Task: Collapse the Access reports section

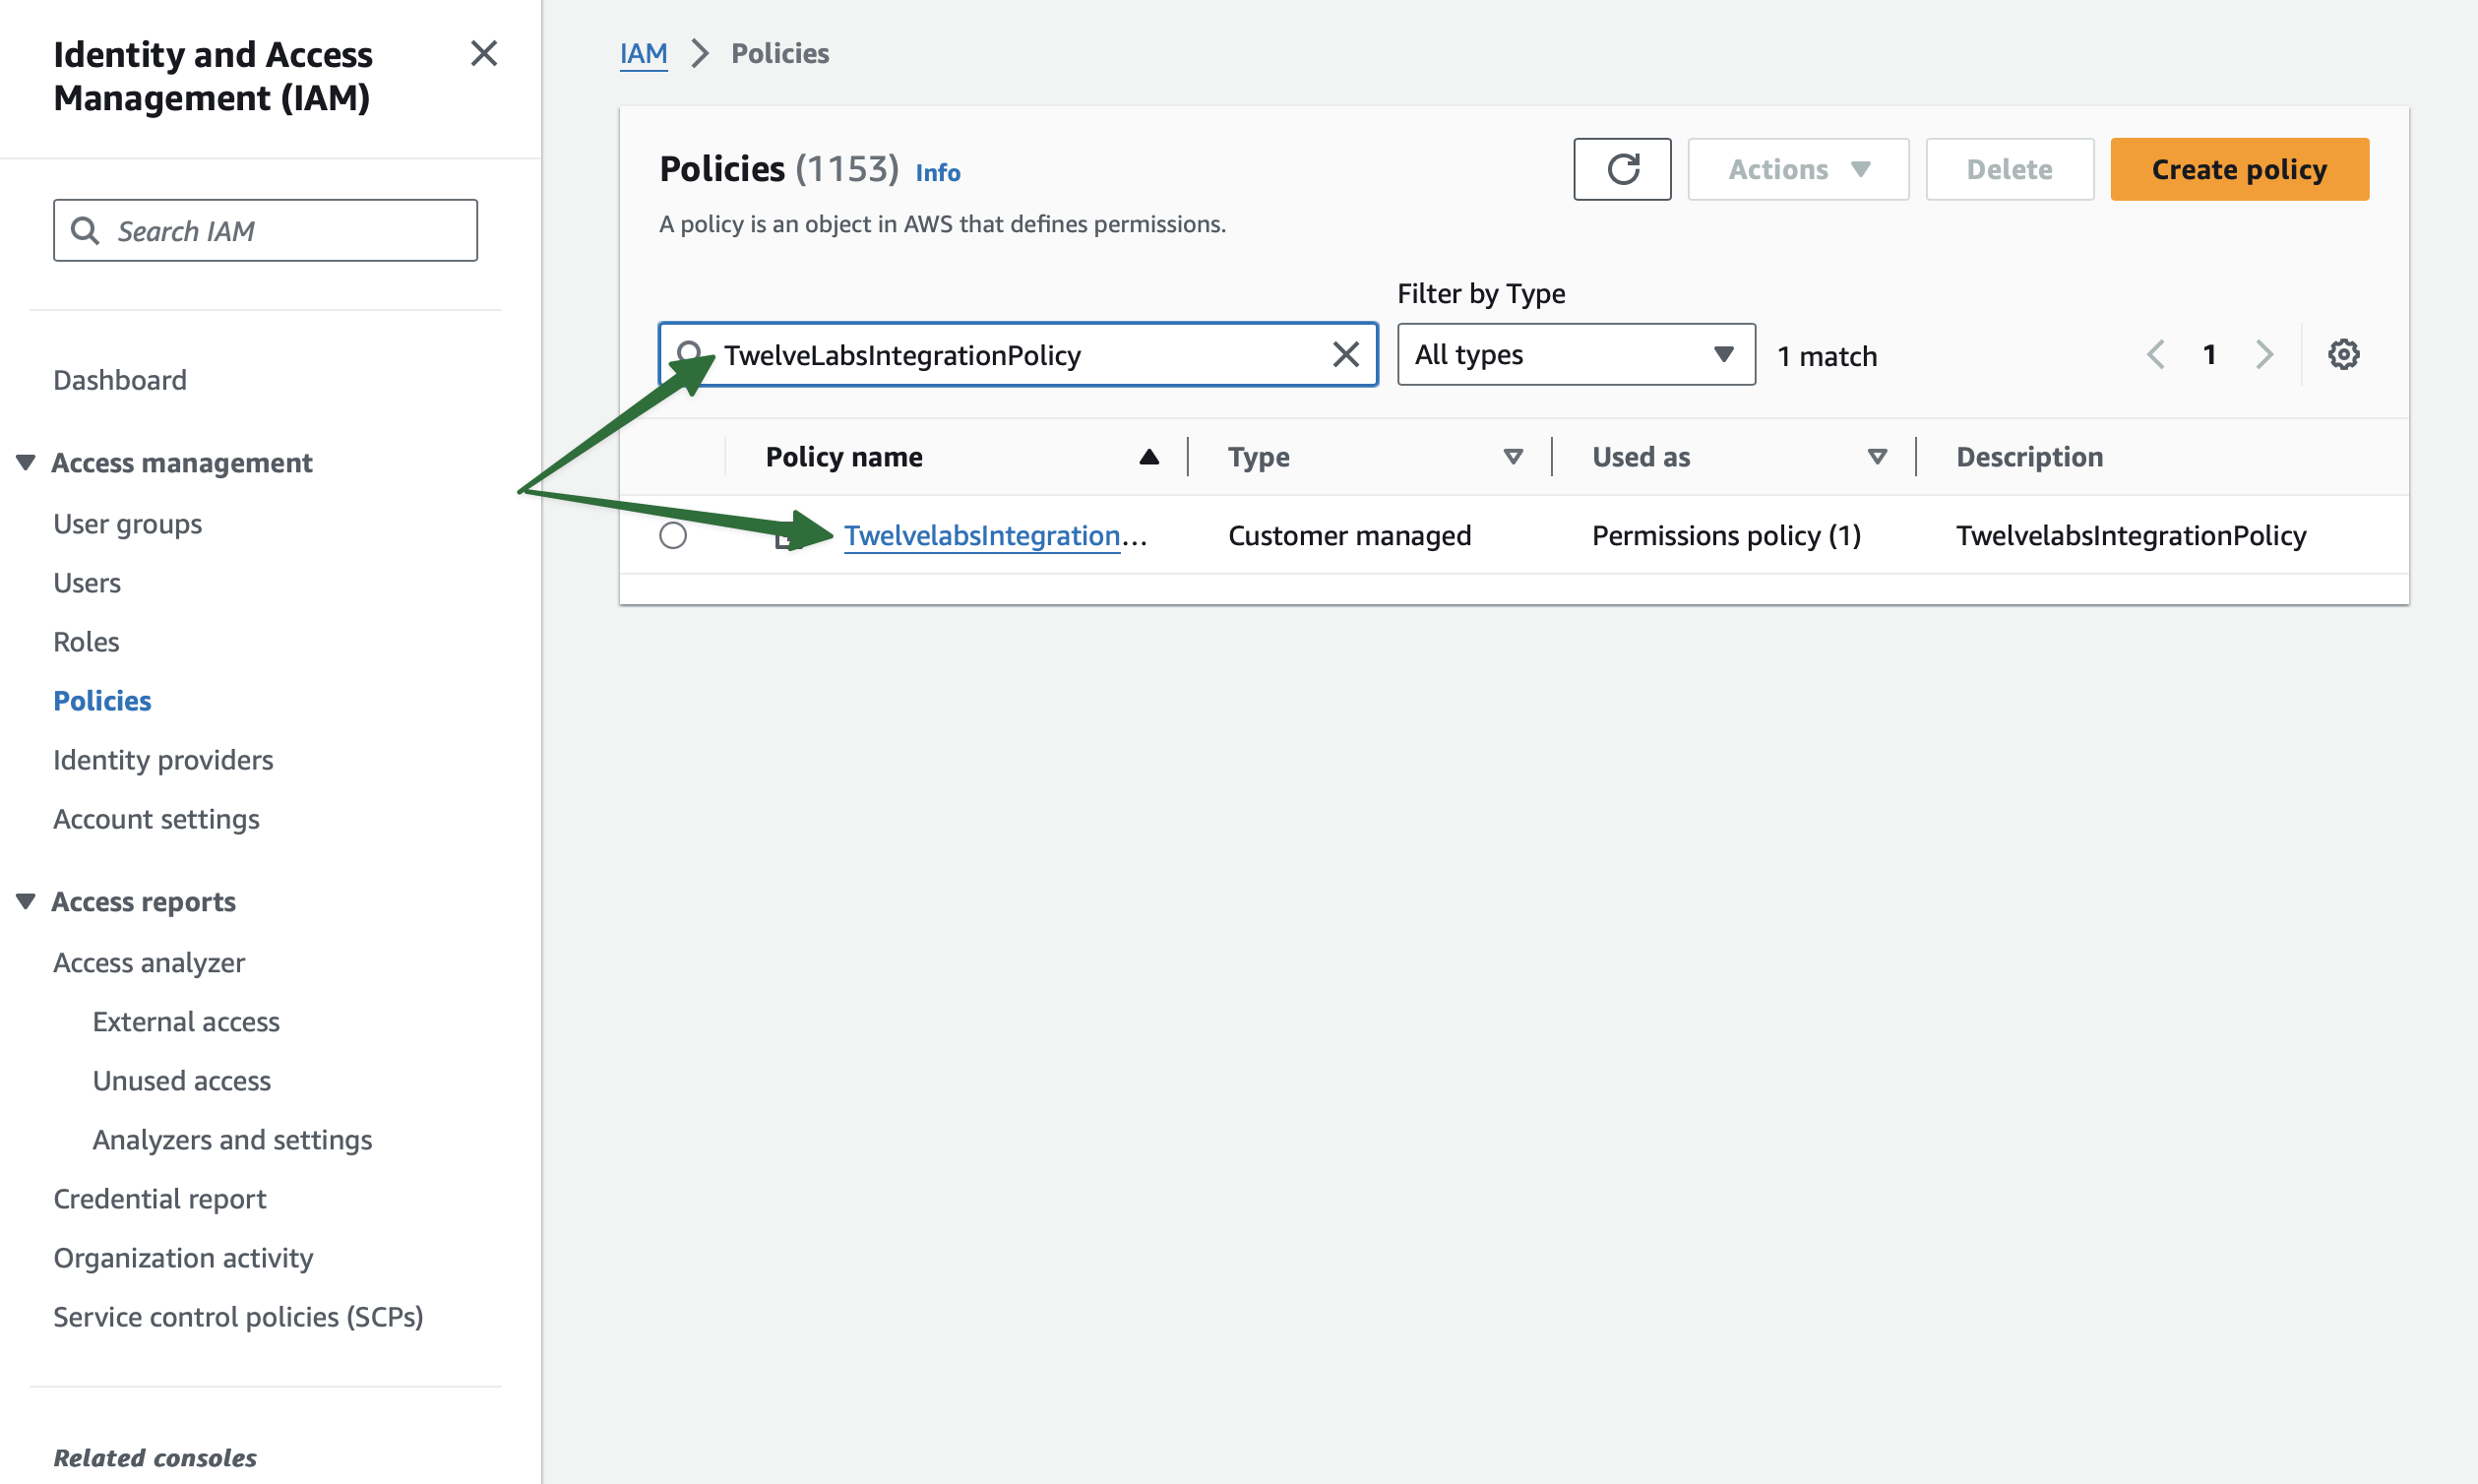Action: pyautogui.click(x=26, y=901)
